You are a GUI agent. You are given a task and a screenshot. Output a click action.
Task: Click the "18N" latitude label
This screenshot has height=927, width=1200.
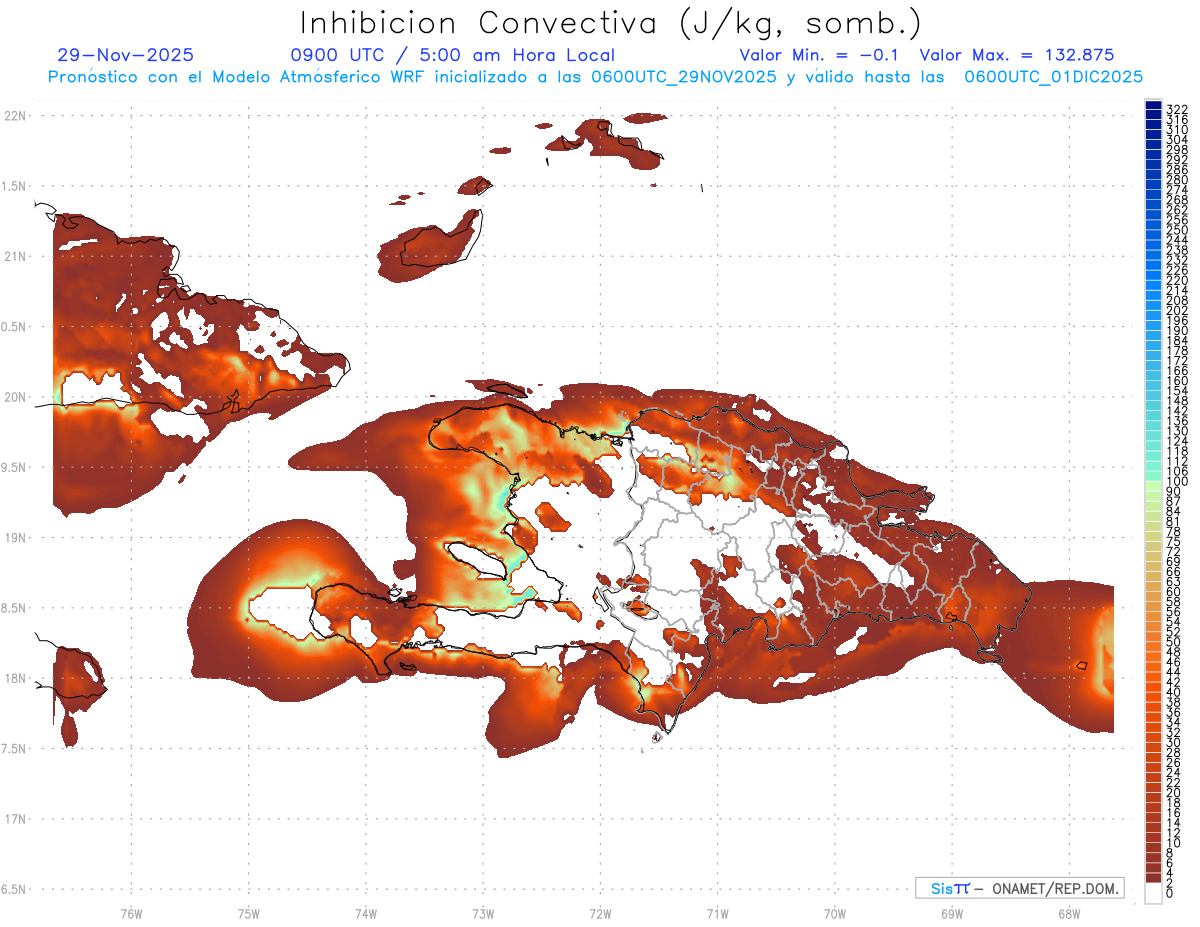pos(15,678)
